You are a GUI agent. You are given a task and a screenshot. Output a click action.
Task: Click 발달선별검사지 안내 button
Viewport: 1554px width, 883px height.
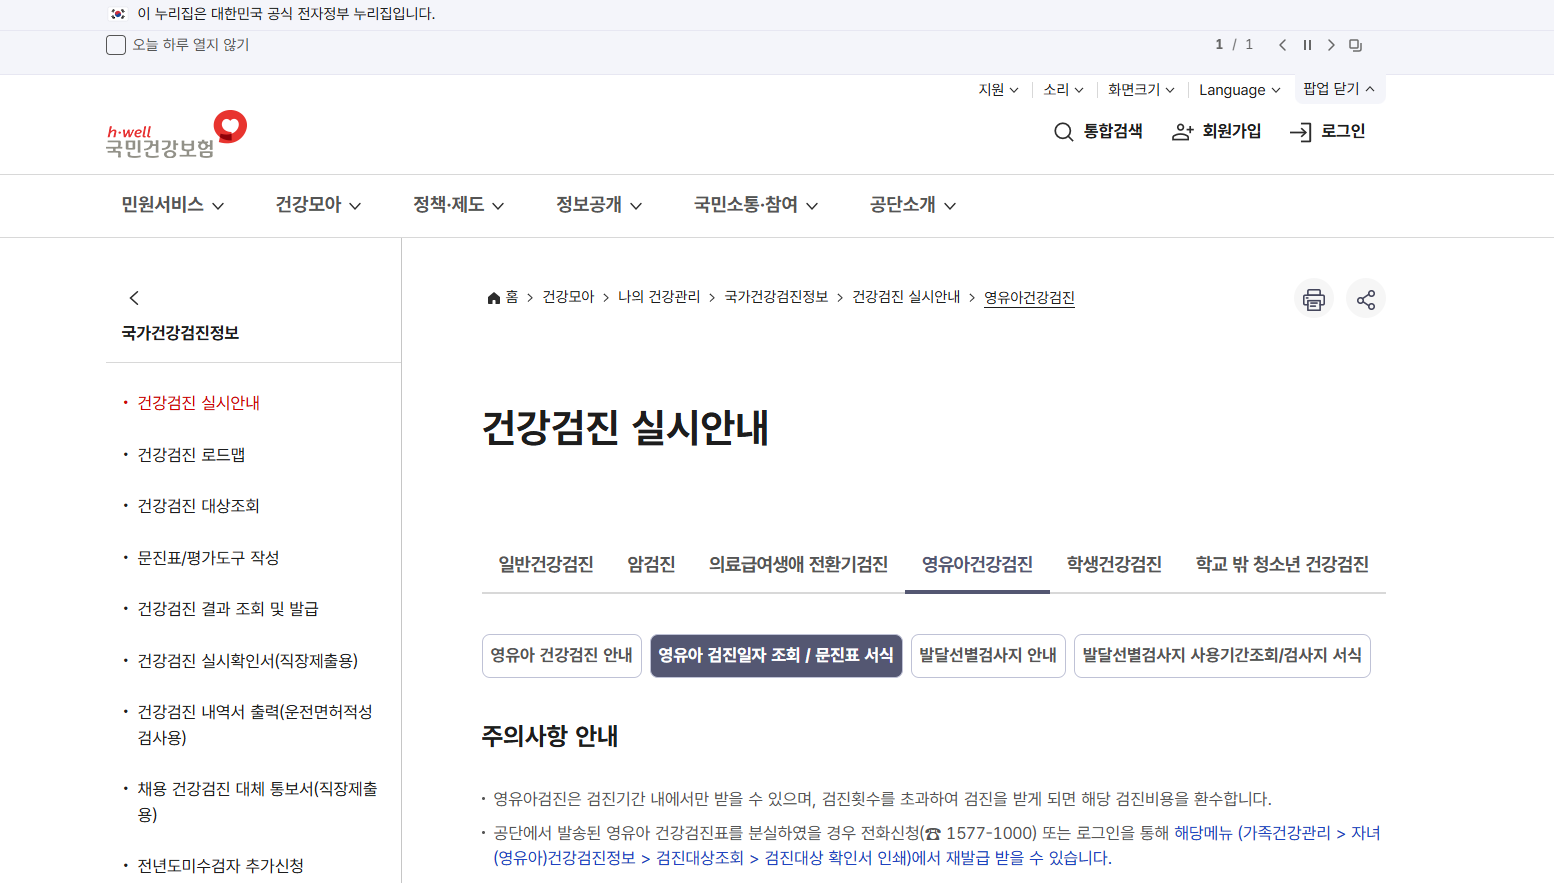tap(988, 655)
